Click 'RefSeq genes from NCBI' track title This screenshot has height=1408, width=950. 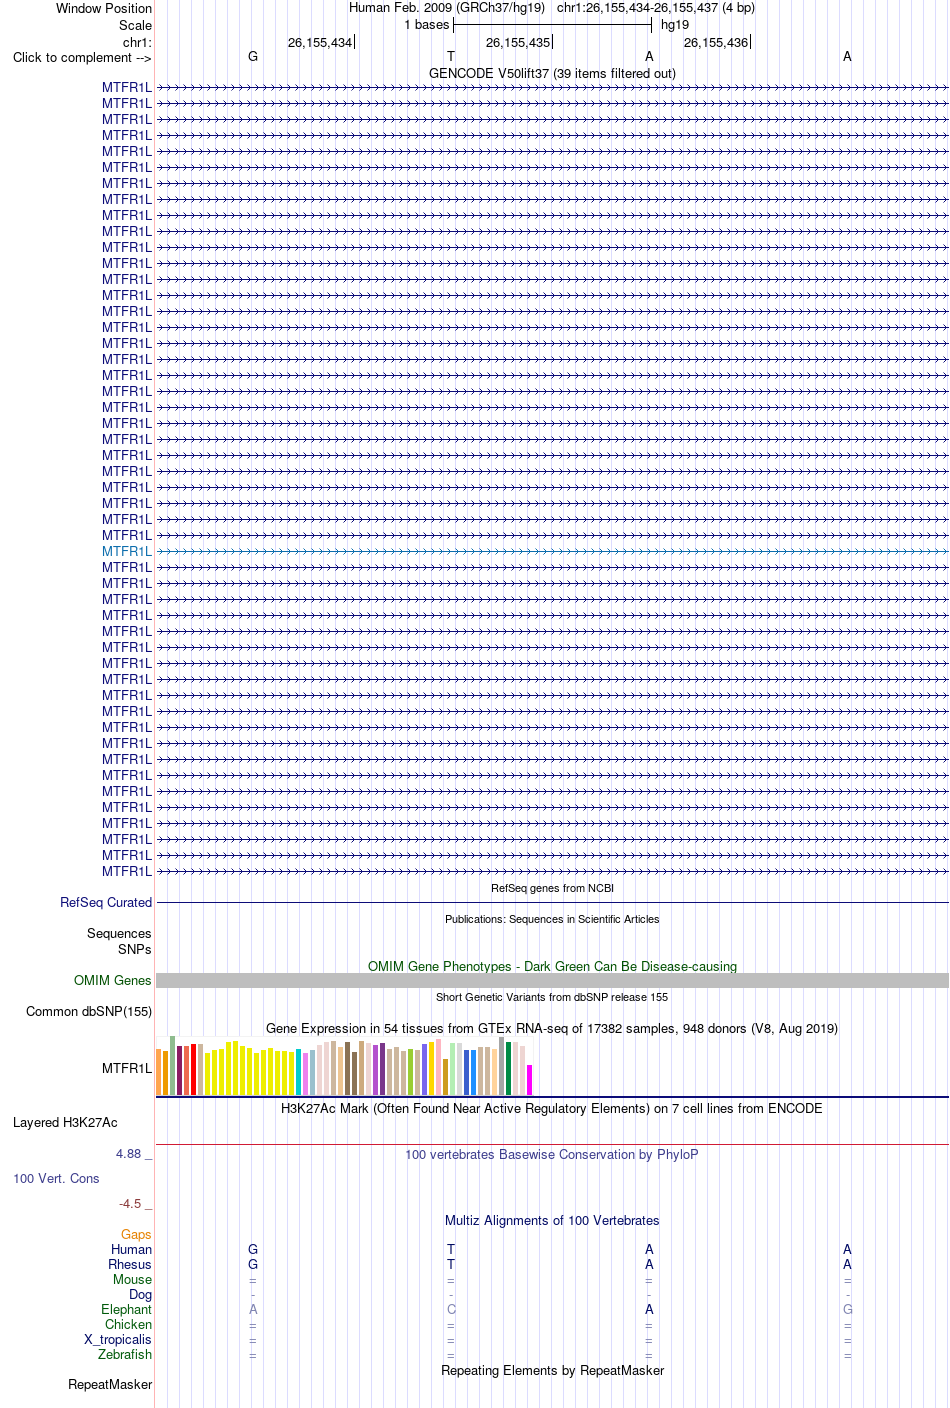click(x=552, y=888)
